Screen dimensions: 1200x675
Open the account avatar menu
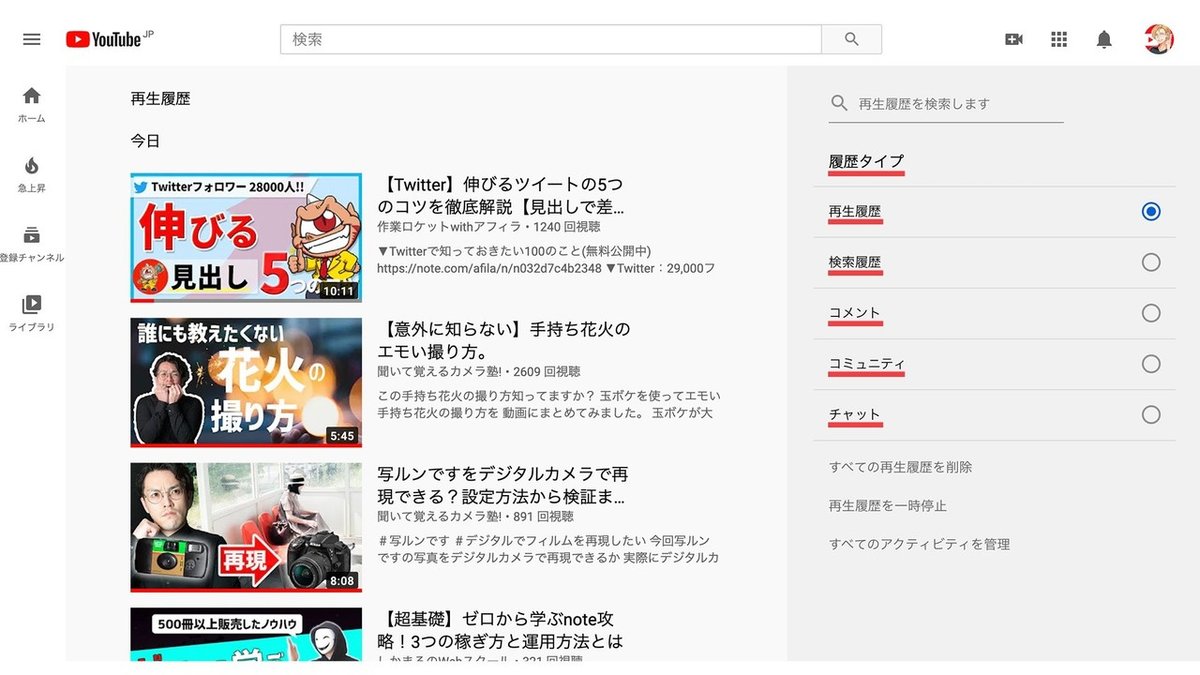pos(1159,39)
